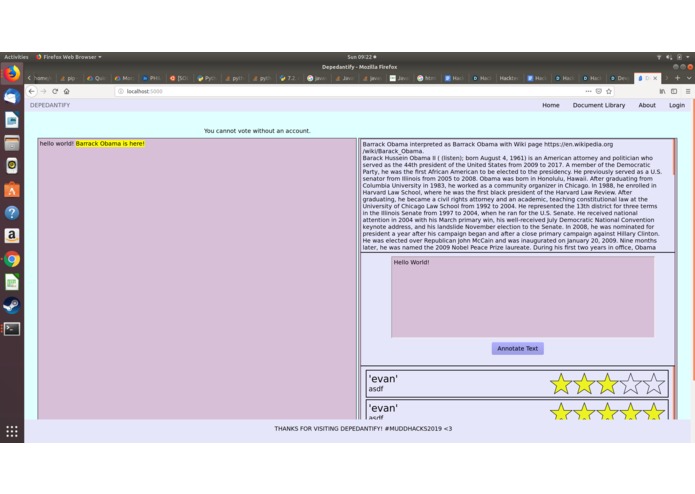Open page actions three-dot menu
Viewport: 695px width, 494px height.
click(x=588, y=91)
